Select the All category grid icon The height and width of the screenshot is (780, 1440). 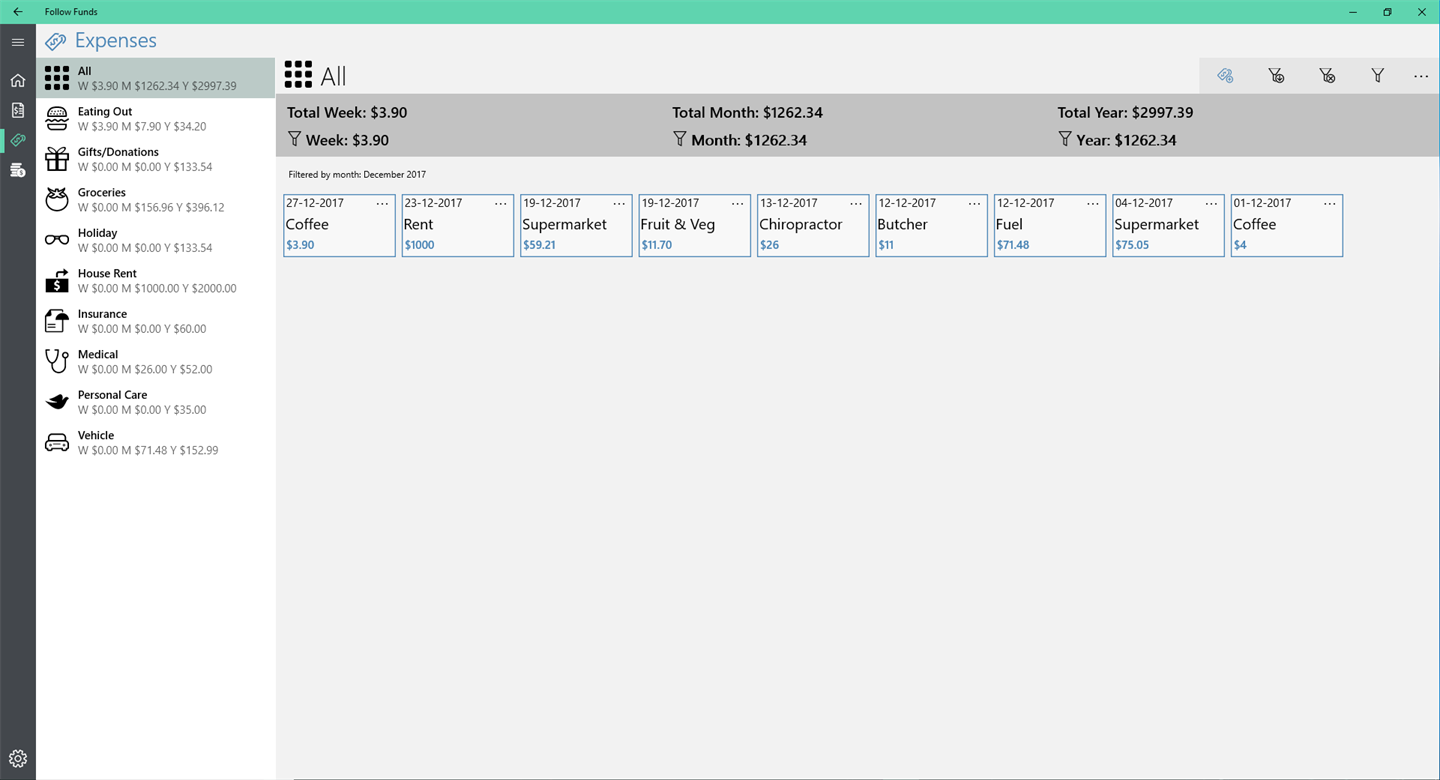pyautogui.click(x=57, y=78)
